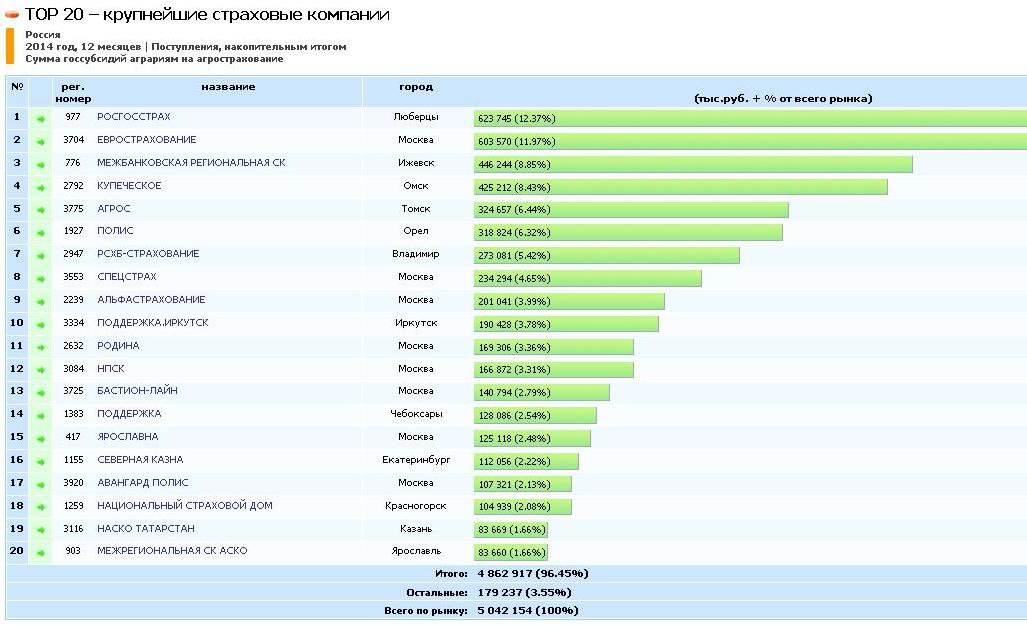Click the 'рег. номер' column header
The width and height of the screenshot is (1027, 629).
pos(73,93)
